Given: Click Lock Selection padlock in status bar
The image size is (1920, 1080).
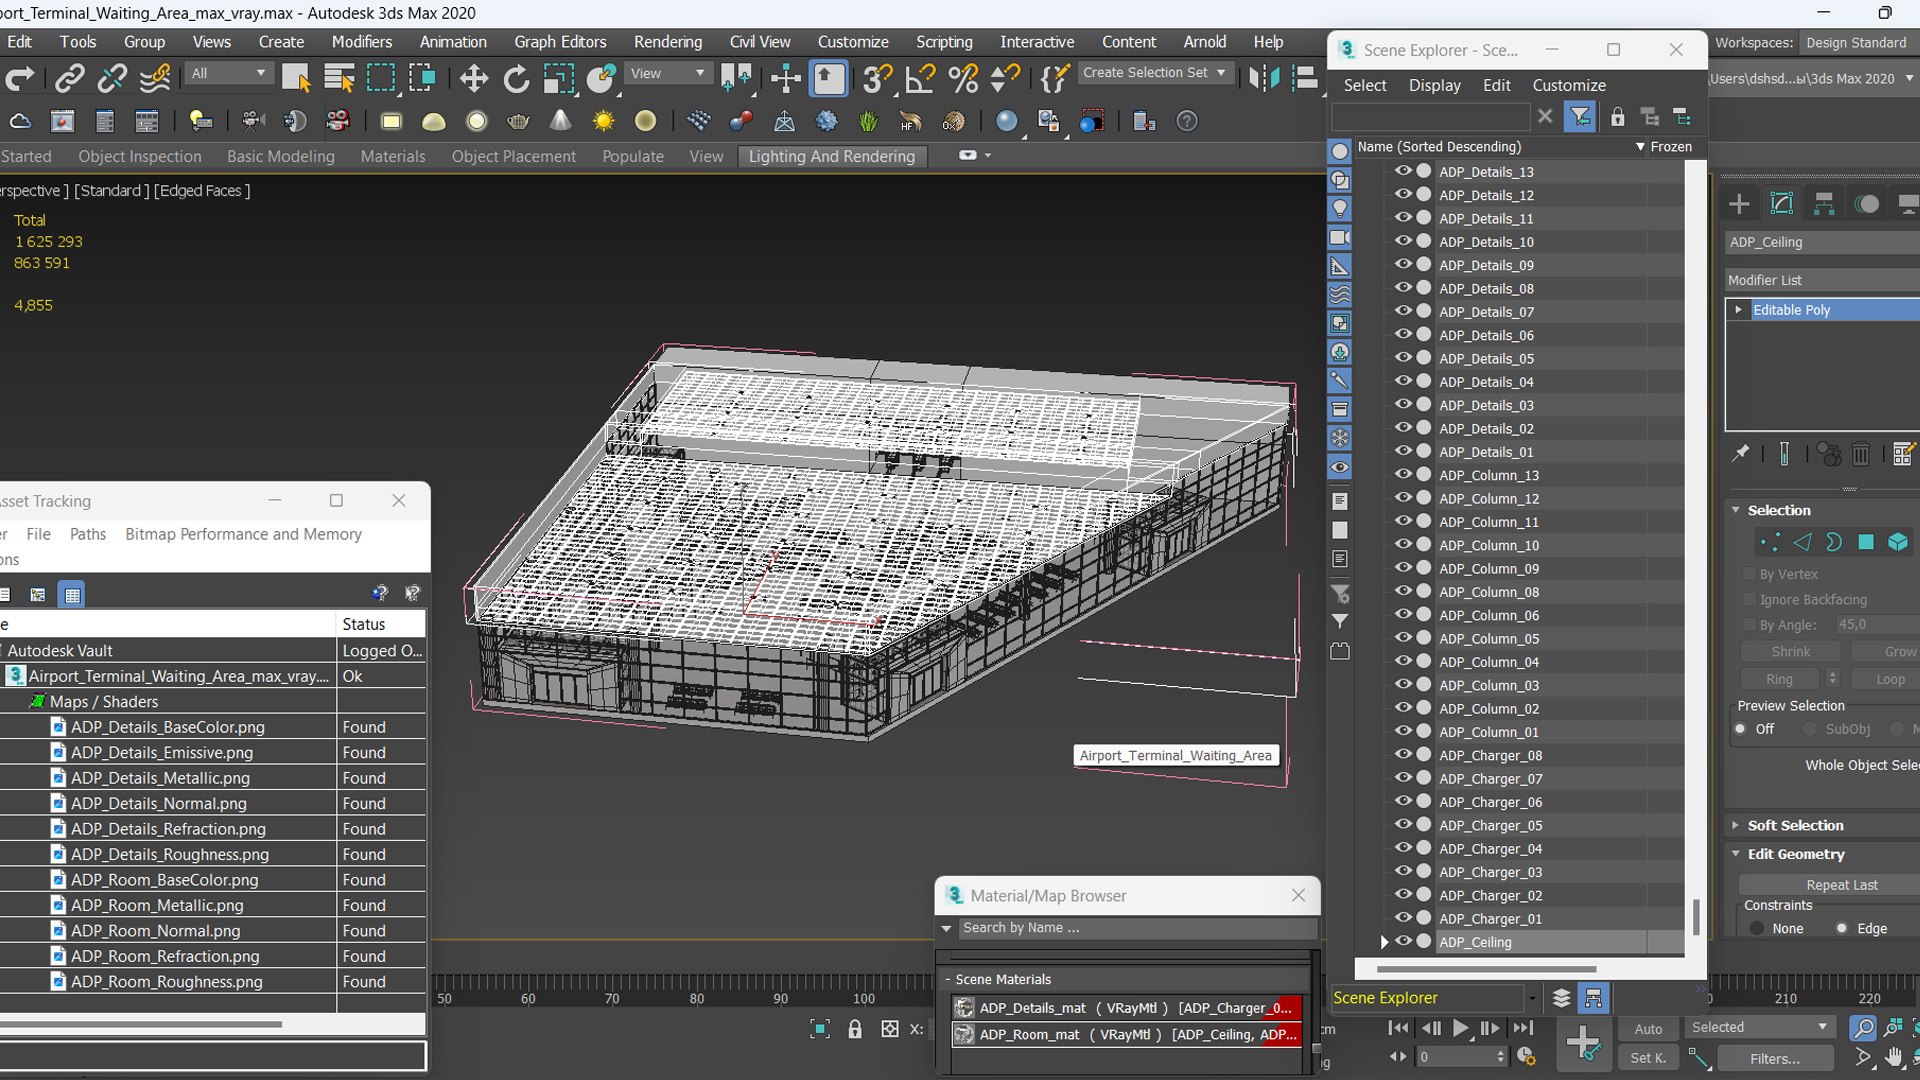Looking at the screenshot, I should pos(855,1029).
